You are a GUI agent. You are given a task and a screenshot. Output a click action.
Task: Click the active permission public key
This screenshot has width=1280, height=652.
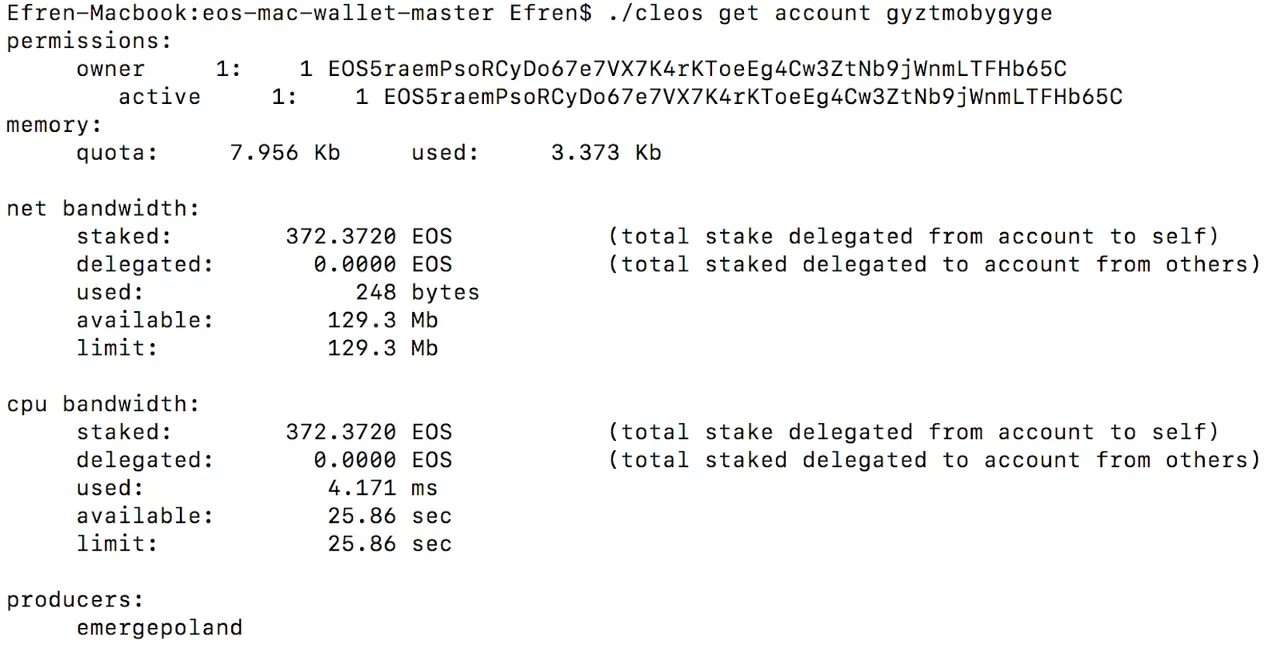pos(753,97)
